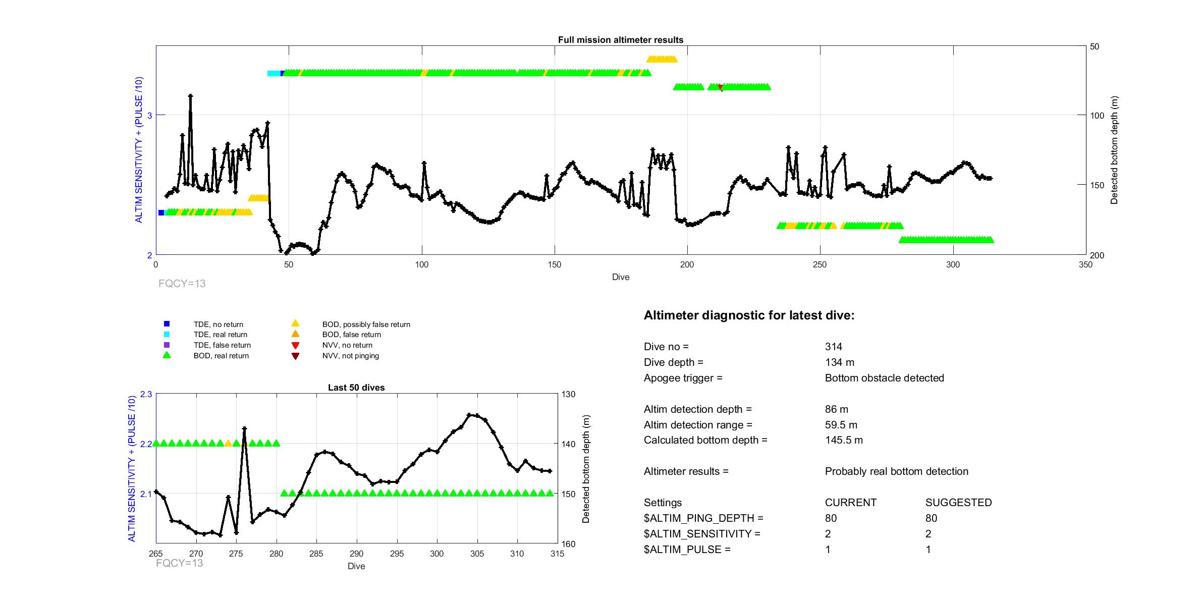1200x611 pixels.
Task: Click the detection depth value '86 m'
Action: [837, 409]
